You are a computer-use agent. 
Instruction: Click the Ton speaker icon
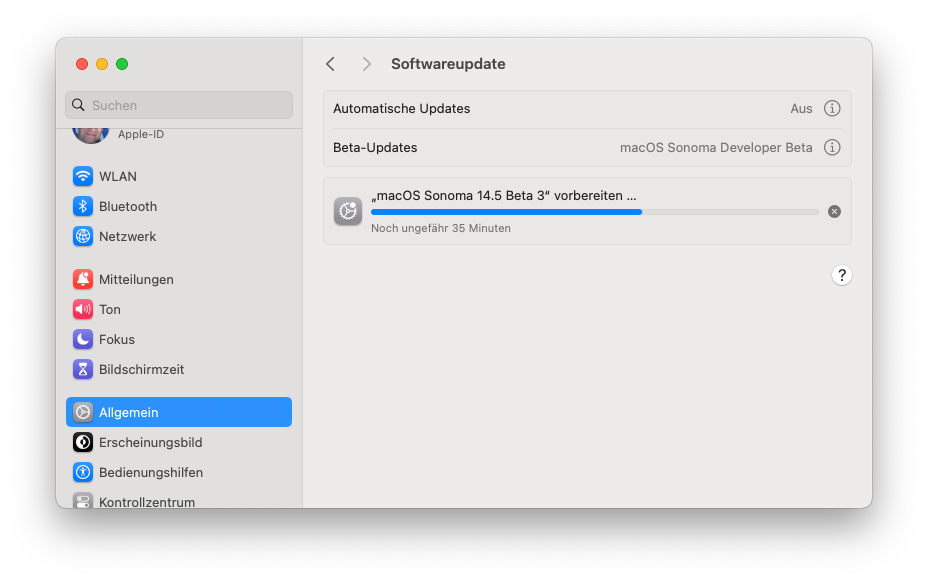83,310
